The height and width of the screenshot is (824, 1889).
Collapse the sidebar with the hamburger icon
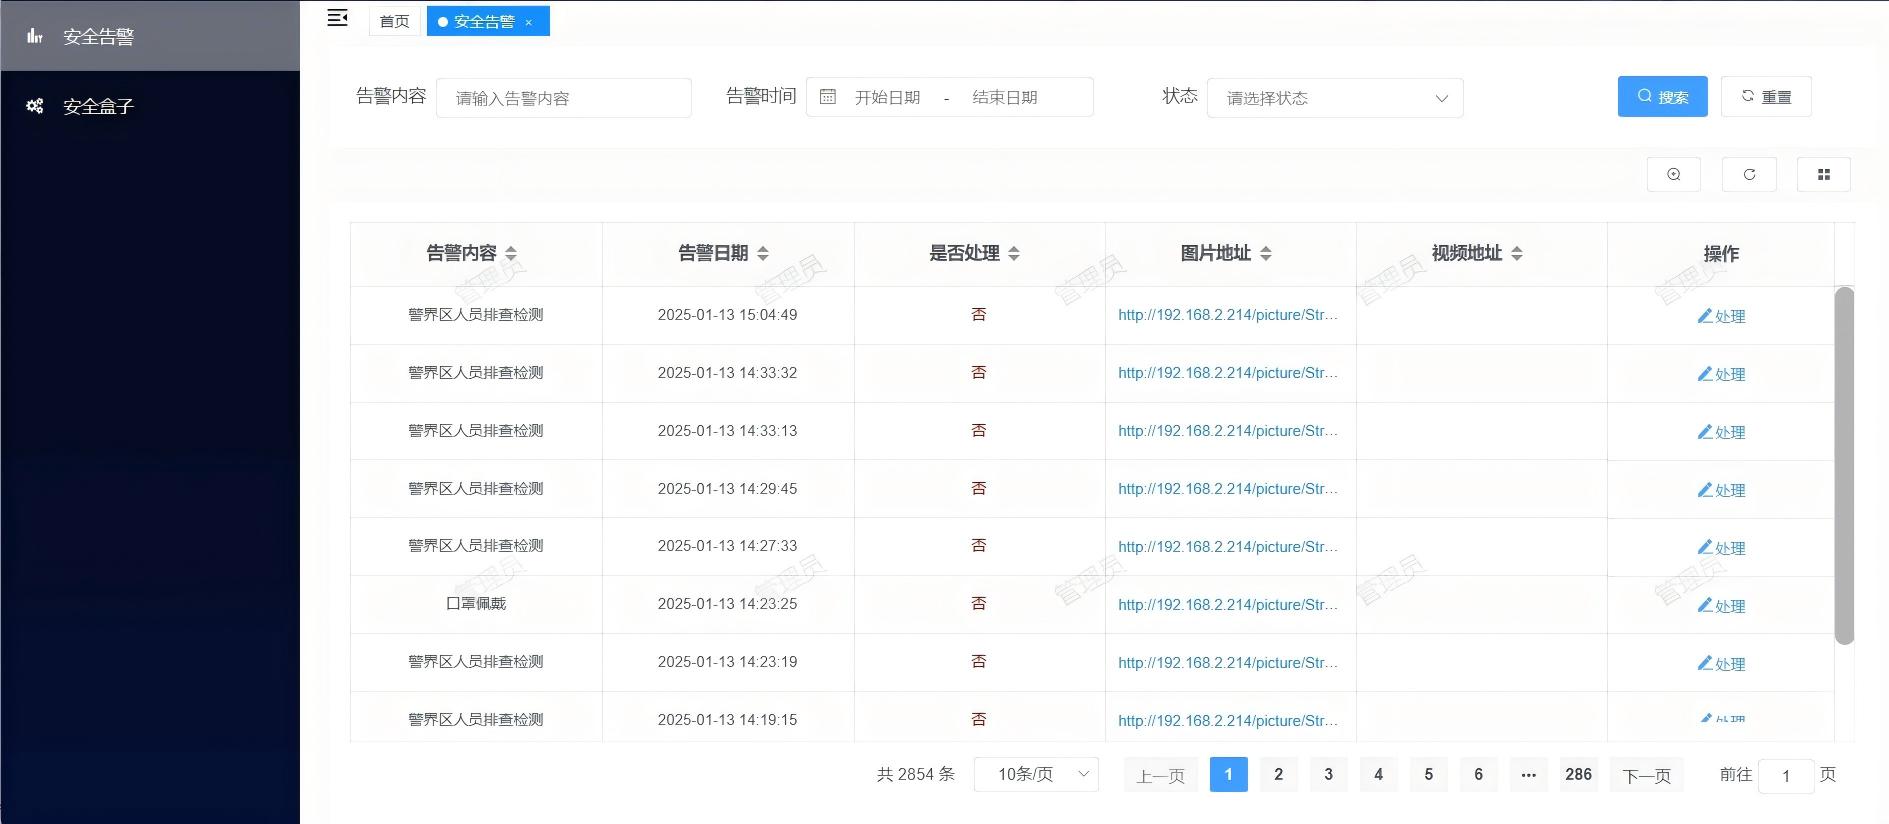tap(337, 18)
